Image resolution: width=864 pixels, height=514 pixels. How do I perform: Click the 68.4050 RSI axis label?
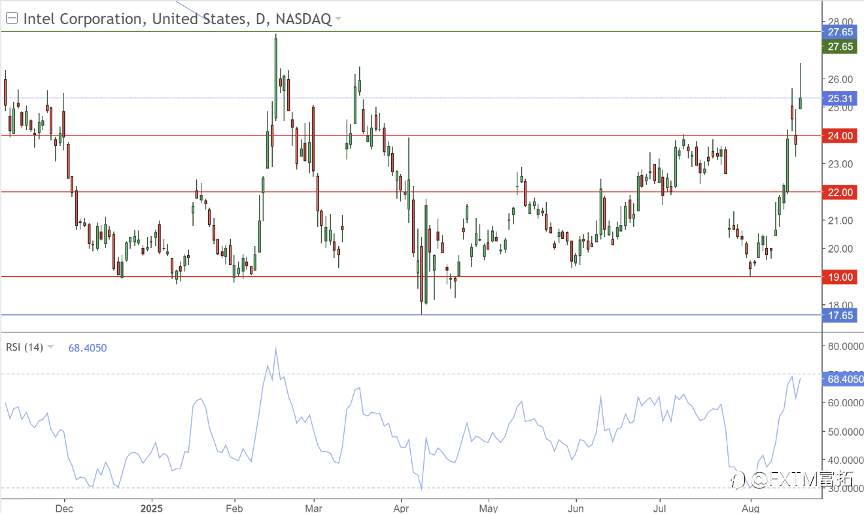pyautogui.click(x=843, y=379)
